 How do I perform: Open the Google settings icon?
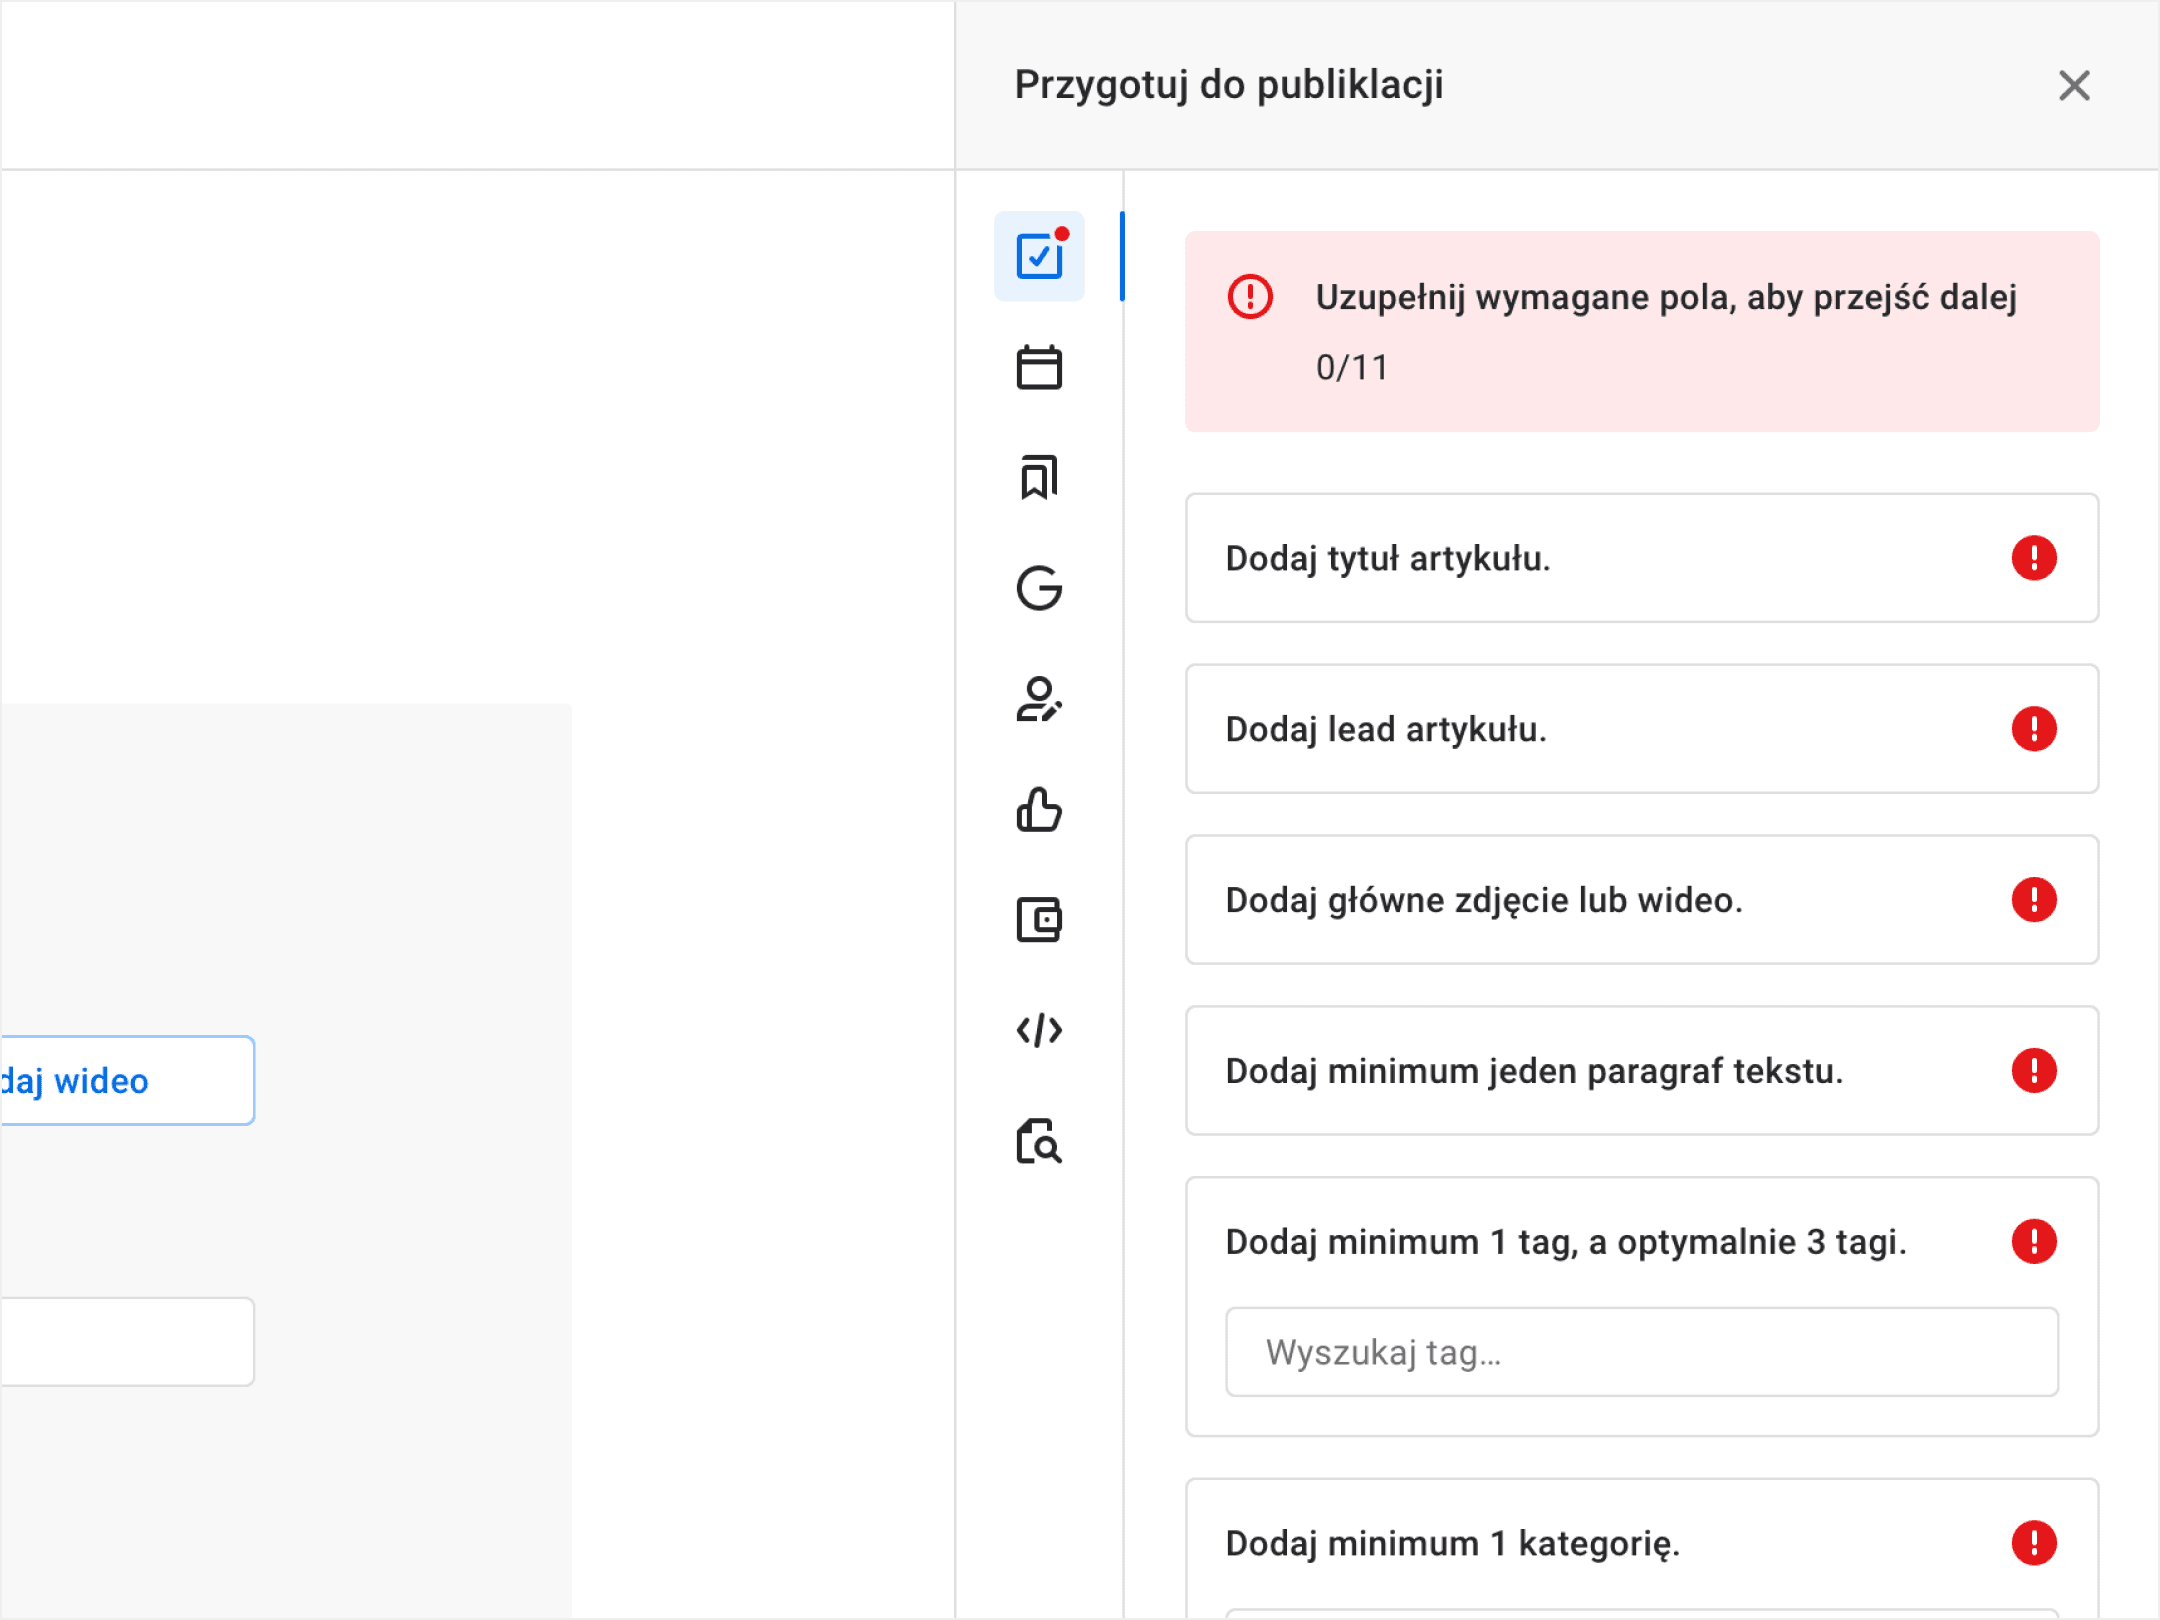[x=1039, y=588]
